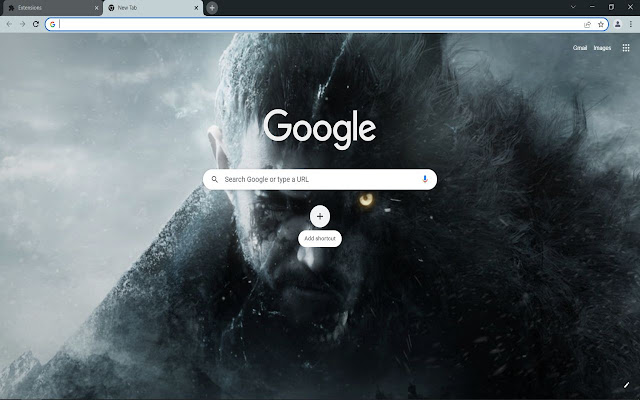Click the large Google logo

pyautogui.click(x=320, y=129)
